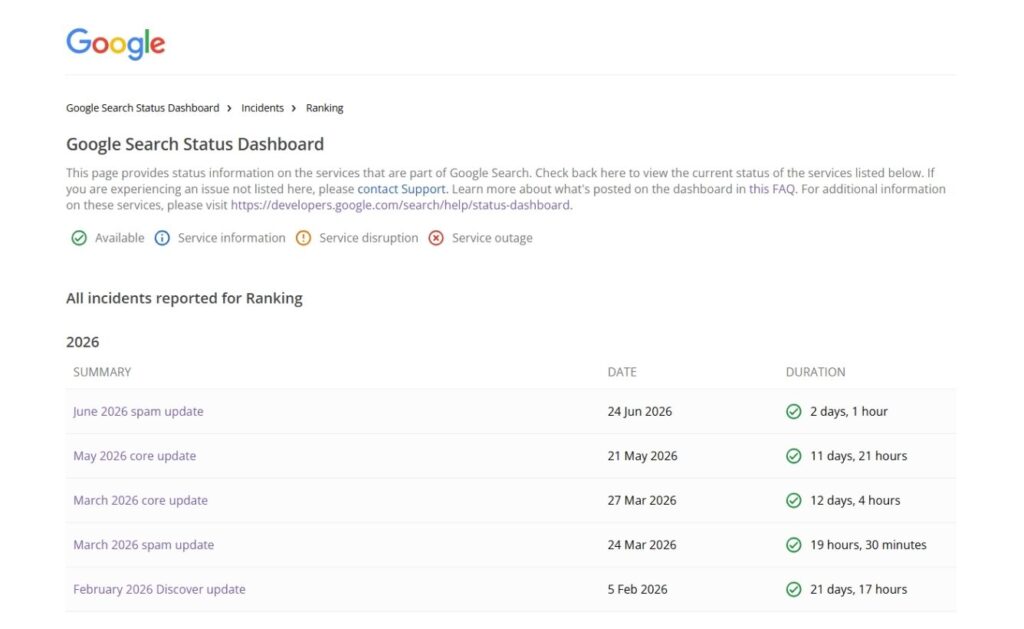Click the DATE column header
The image size is (1024, 629).
(622, 372)
